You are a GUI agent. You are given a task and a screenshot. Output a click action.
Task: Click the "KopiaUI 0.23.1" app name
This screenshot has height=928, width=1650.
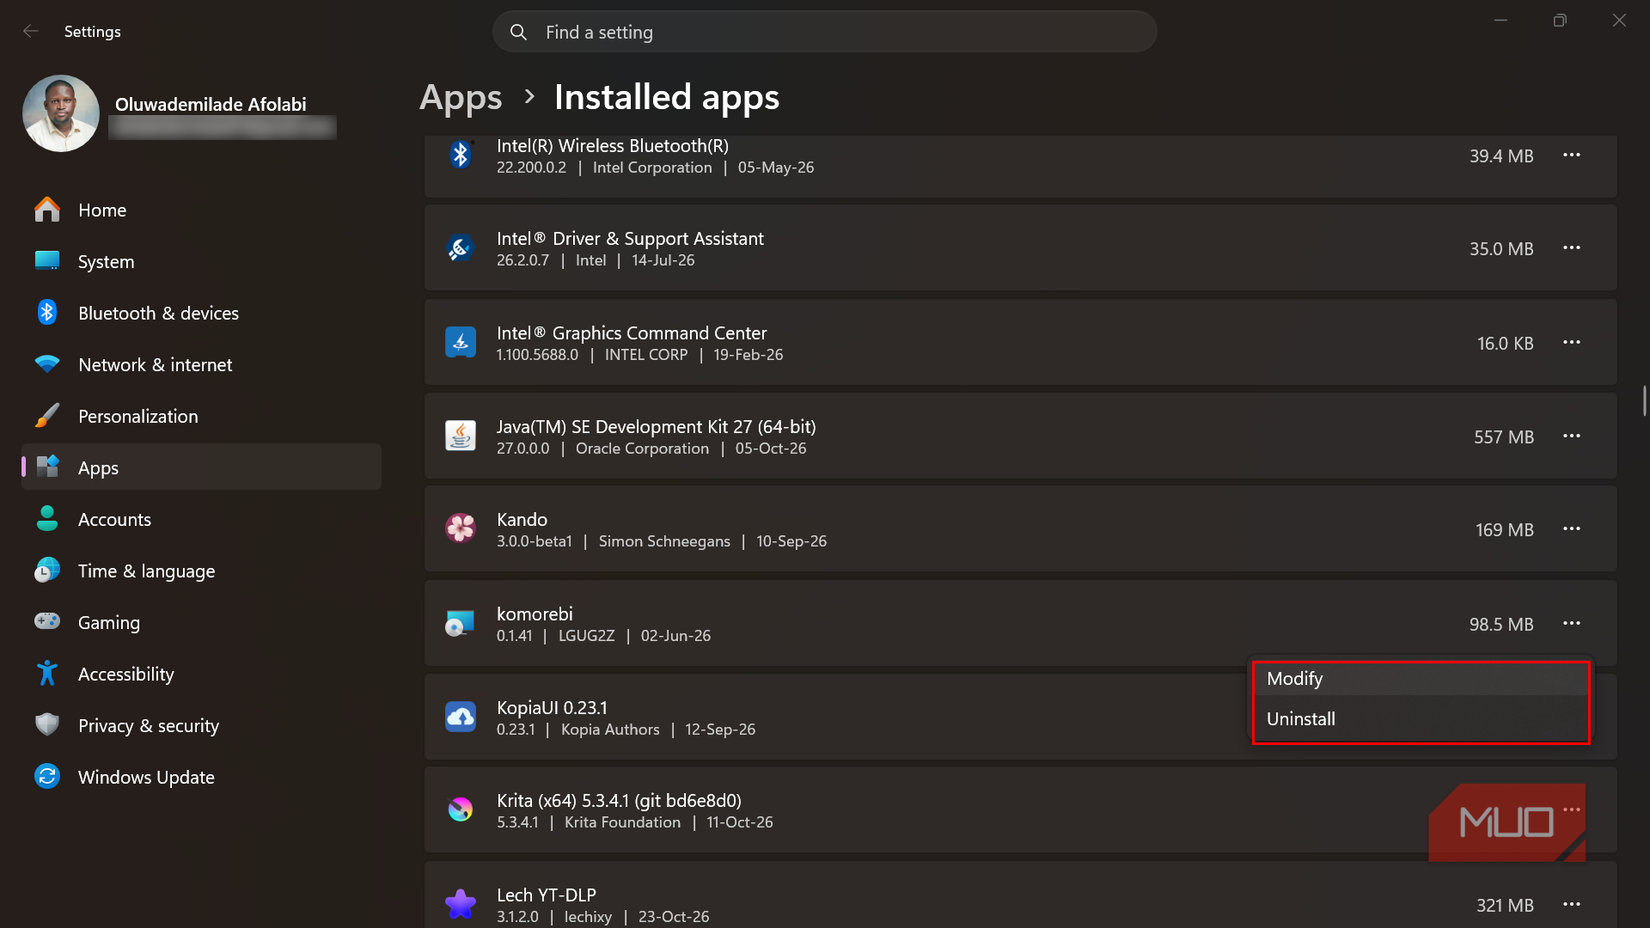[x=552, y=707]
